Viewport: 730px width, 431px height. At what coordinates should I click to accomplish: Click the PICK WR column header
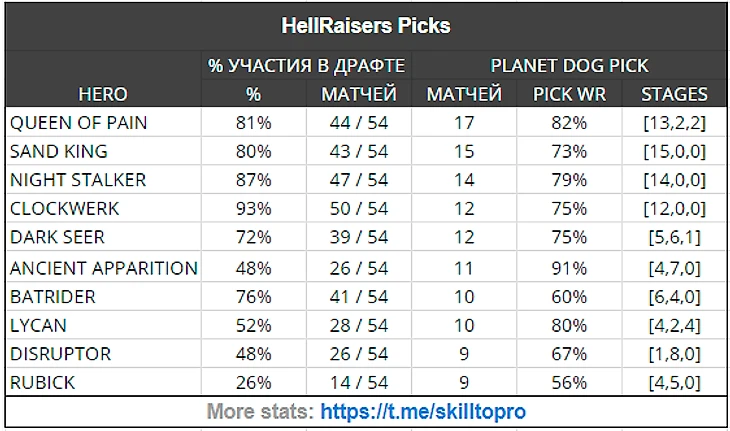click(567, 95)
